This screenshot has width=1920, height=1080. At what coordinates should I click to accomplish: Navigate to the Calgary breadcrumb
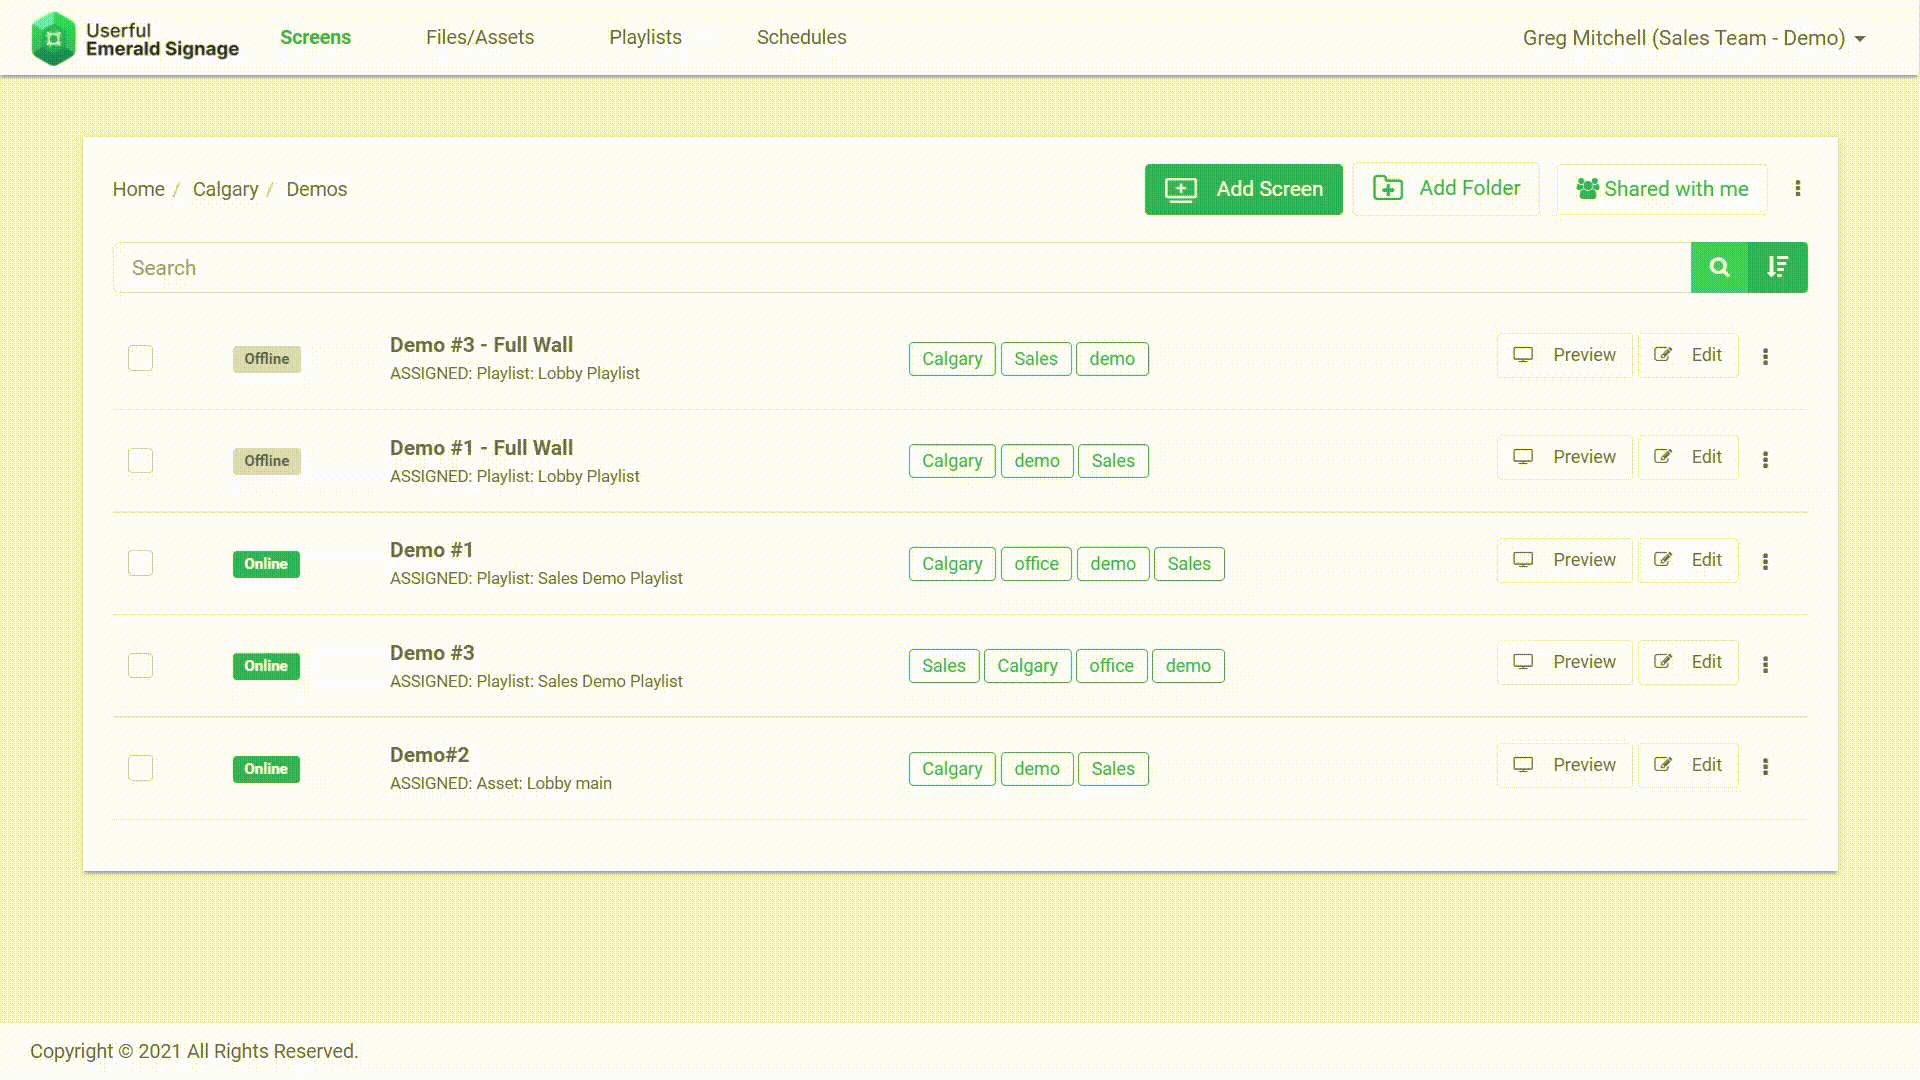pos(225,189)
